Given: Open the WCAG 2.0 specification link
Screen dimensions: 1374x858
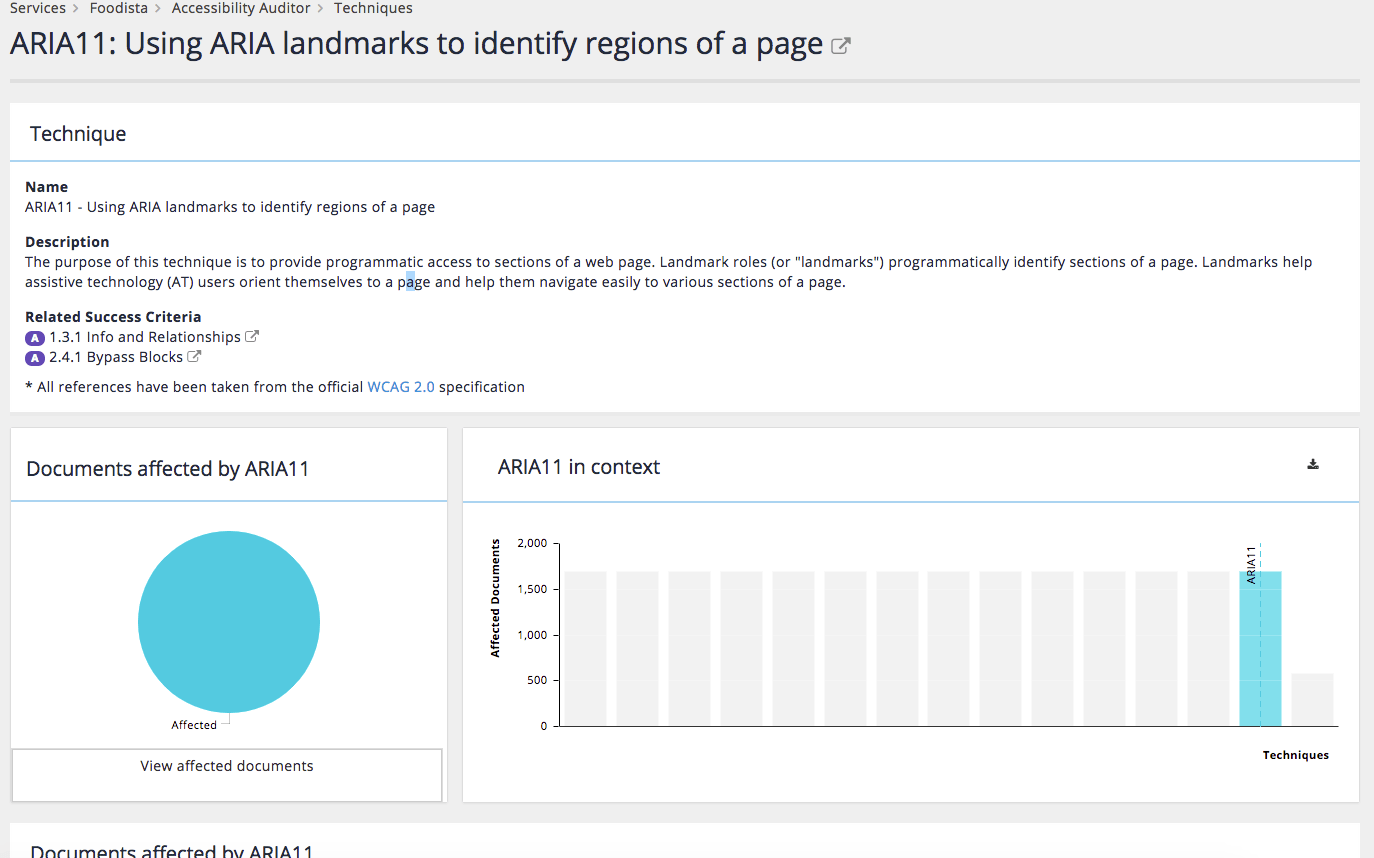Looking at the screenshot, I should [401, 387].
